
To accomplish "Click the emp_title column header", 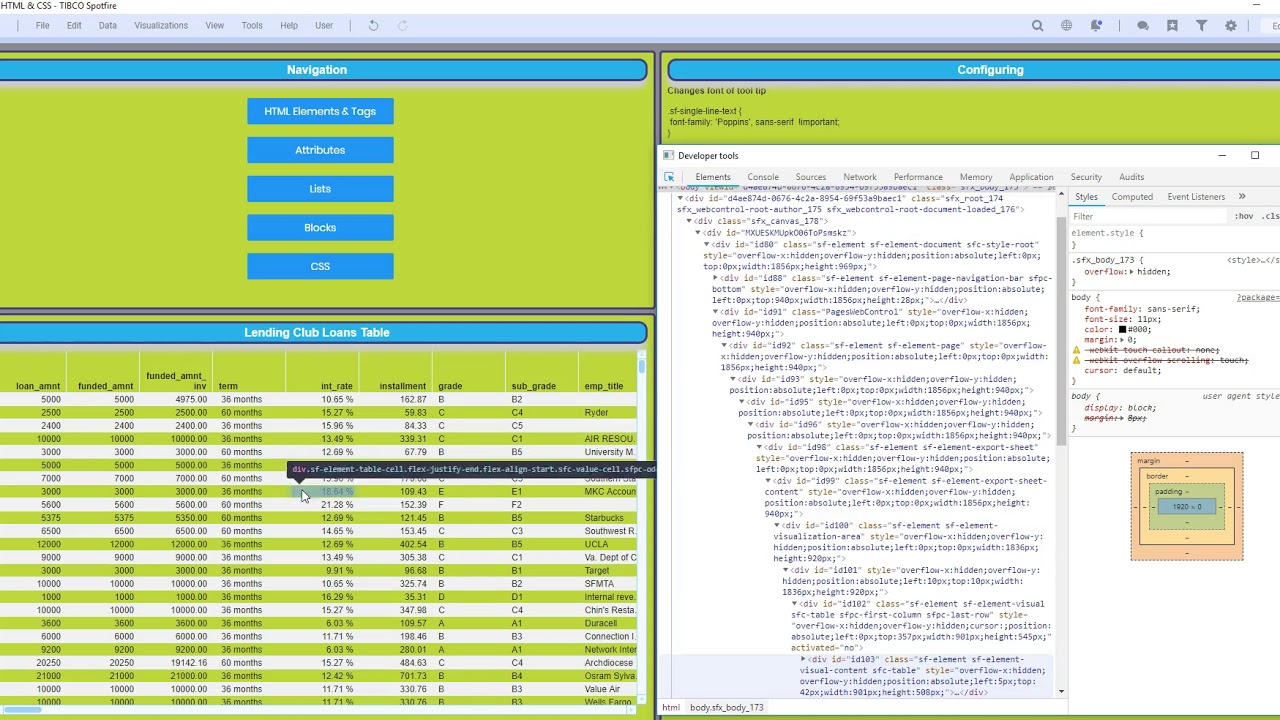I will (604, 386).
